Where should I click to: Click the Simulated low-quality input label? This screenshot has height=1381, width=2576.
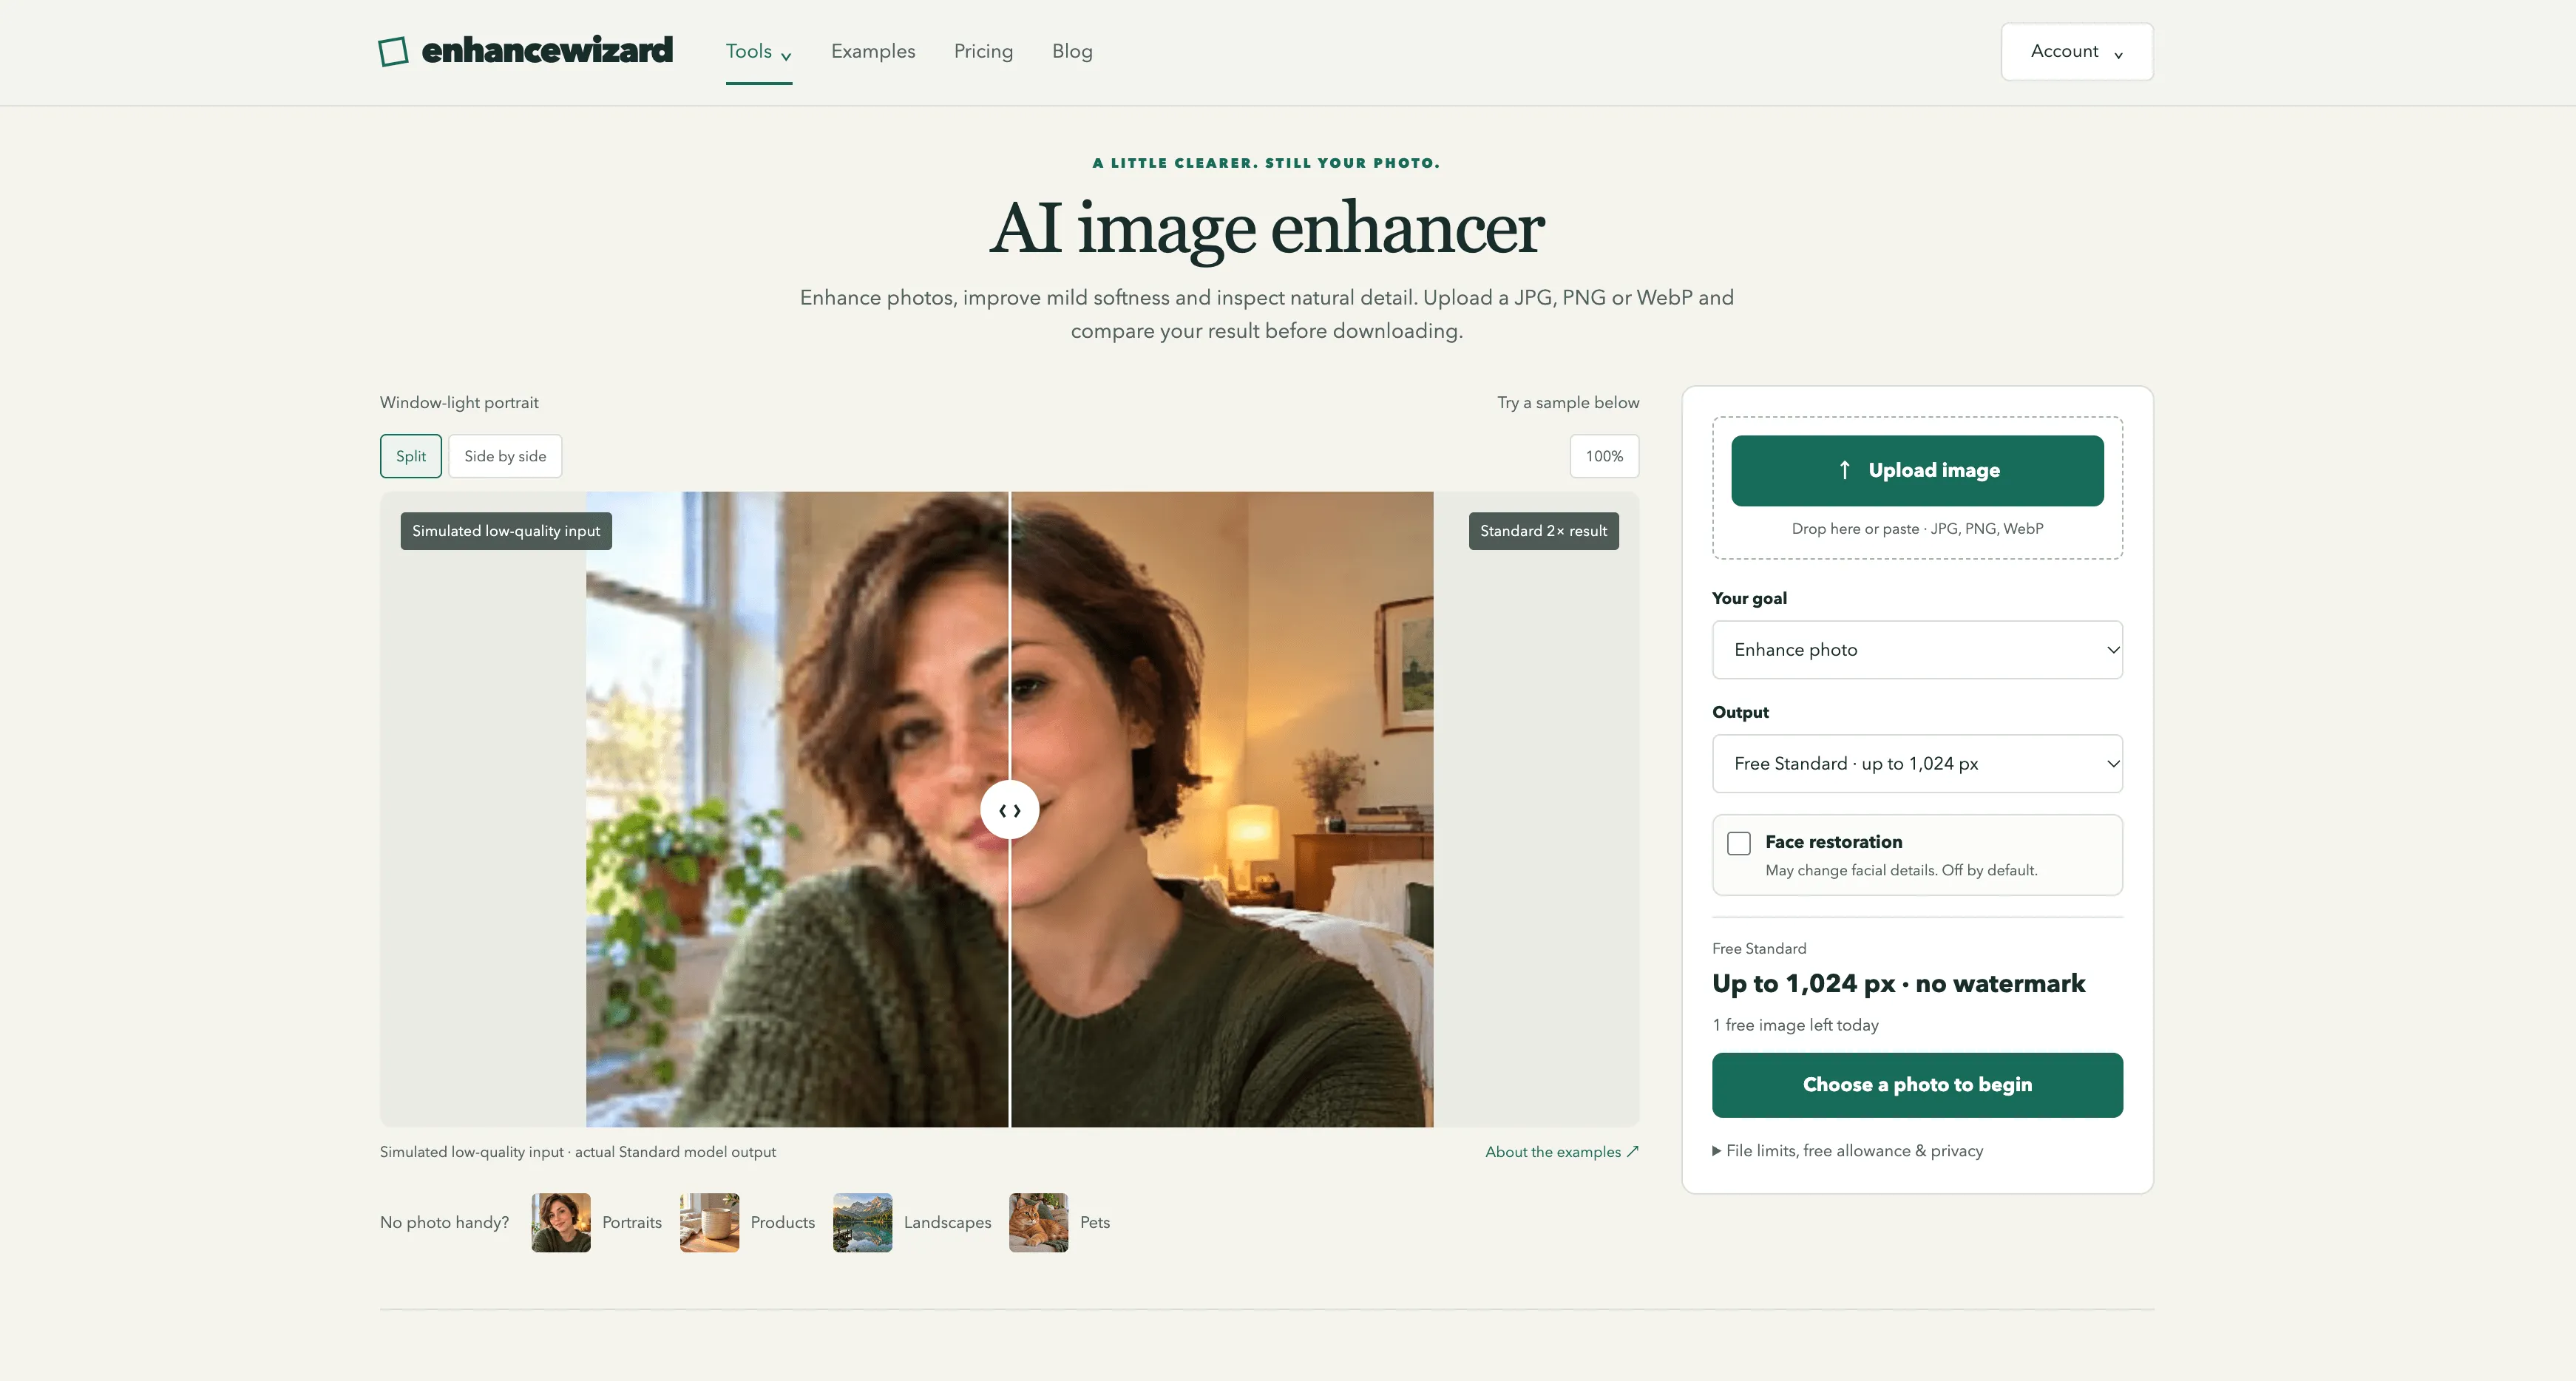pyautogui.click(x=506, y=531)
